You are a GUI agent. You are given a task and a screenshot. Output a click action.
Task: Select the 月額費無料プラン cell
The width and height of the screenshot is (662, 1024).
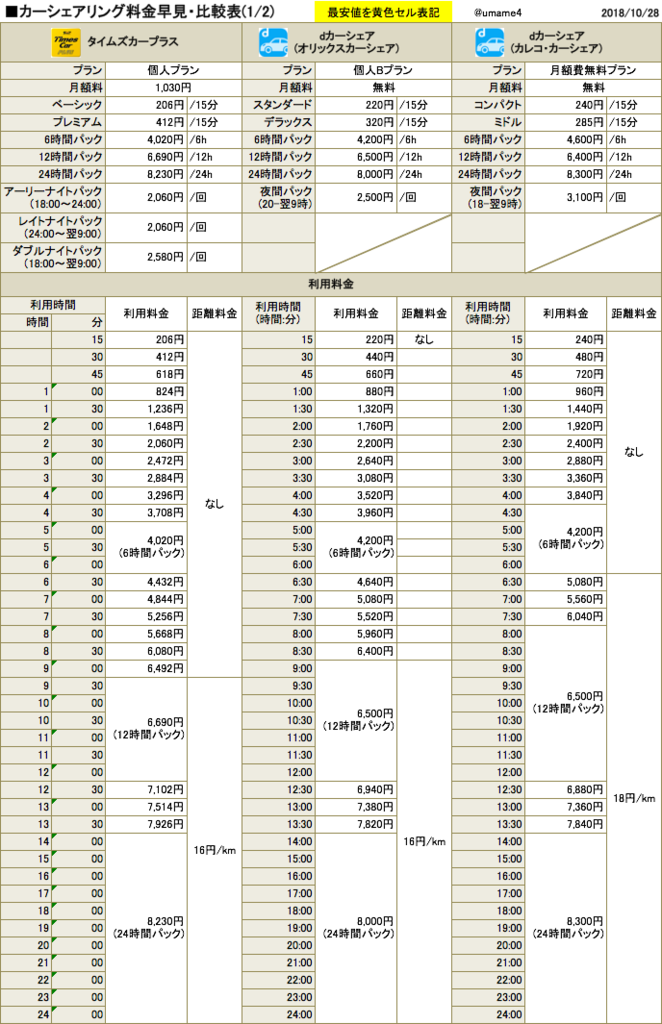(x=593, y=71)
